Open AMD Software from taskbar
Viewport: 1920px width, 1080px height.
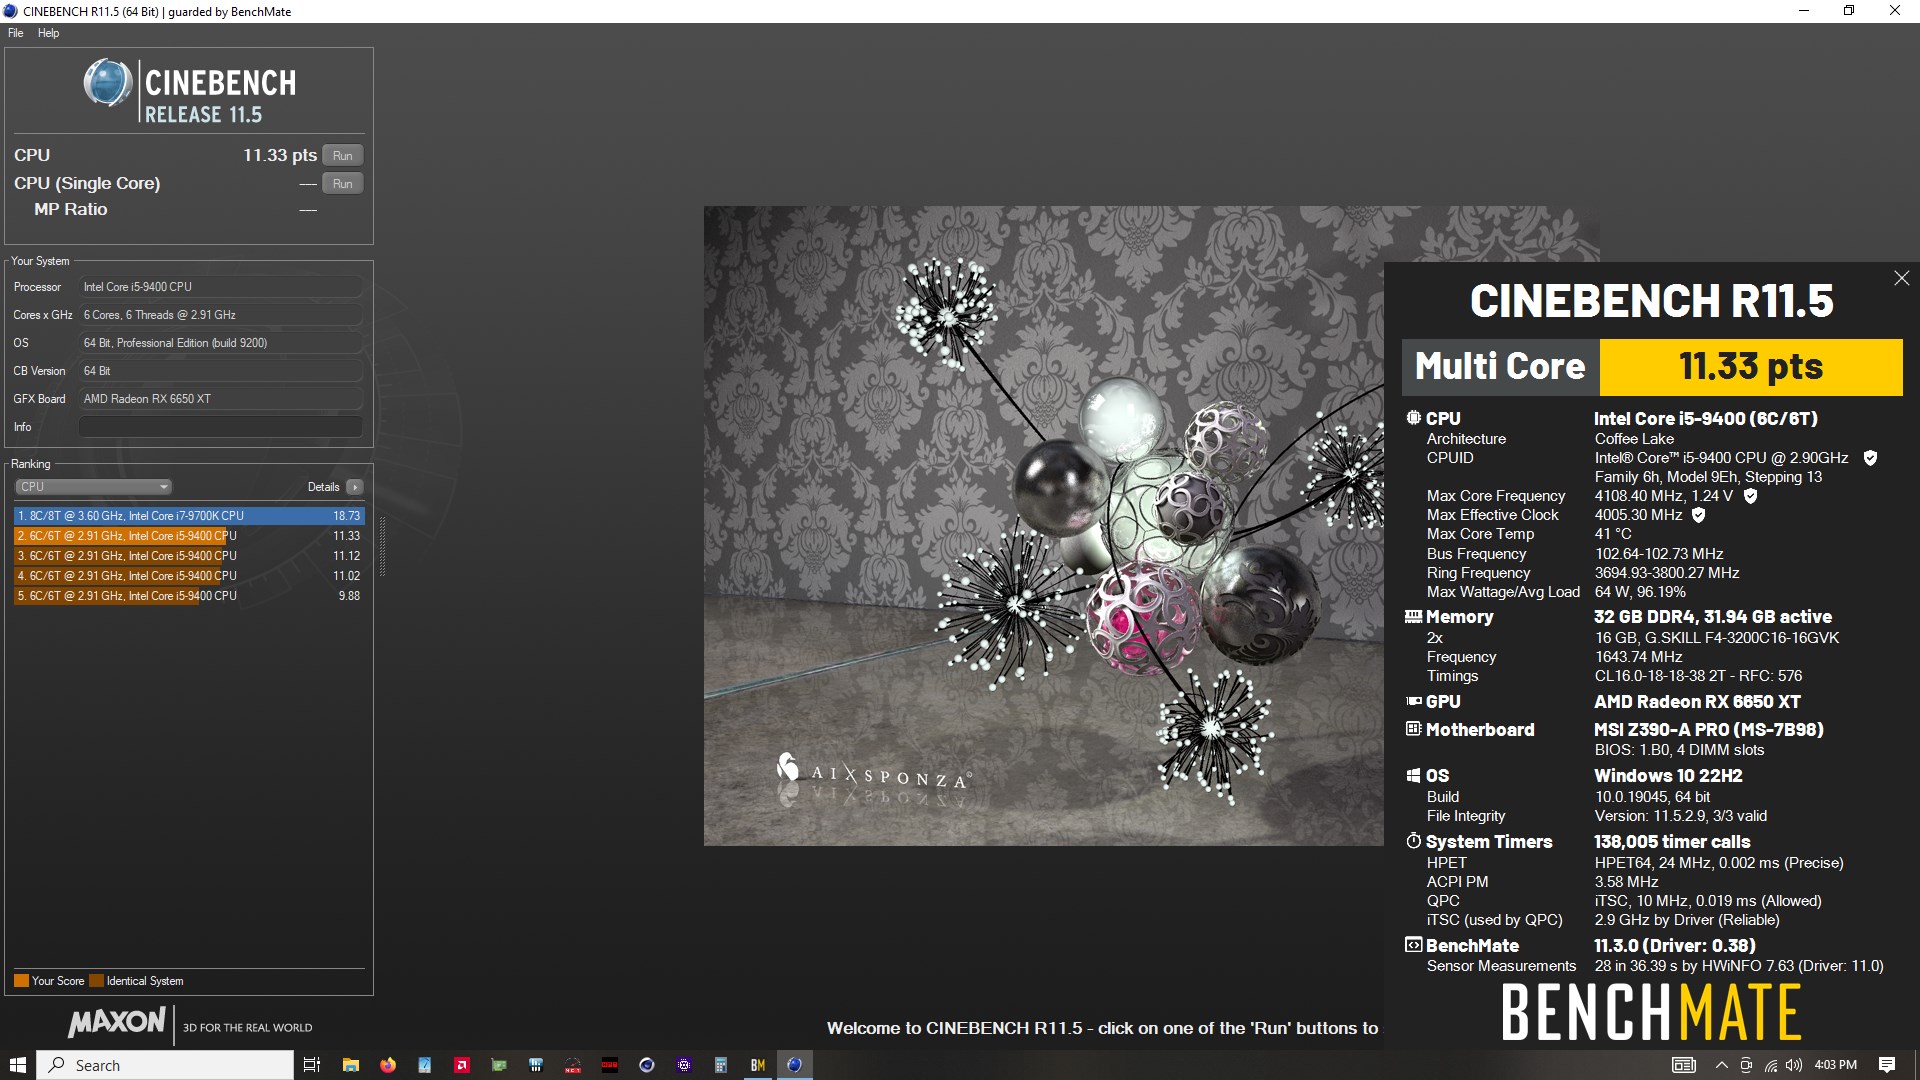[x=462, y=1065]
